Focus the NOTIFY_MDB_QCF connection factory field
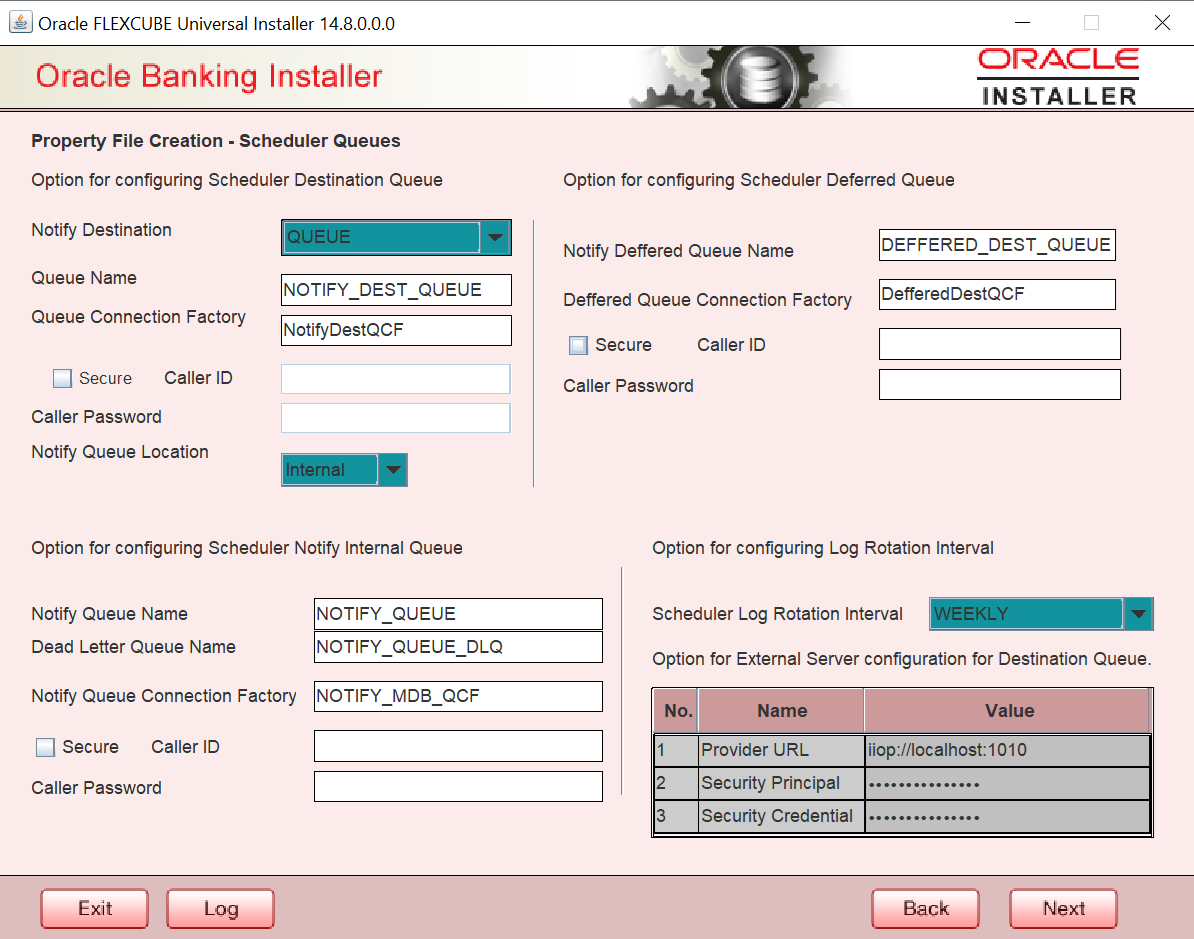The image size is (1194, 939). coord(458,696)
